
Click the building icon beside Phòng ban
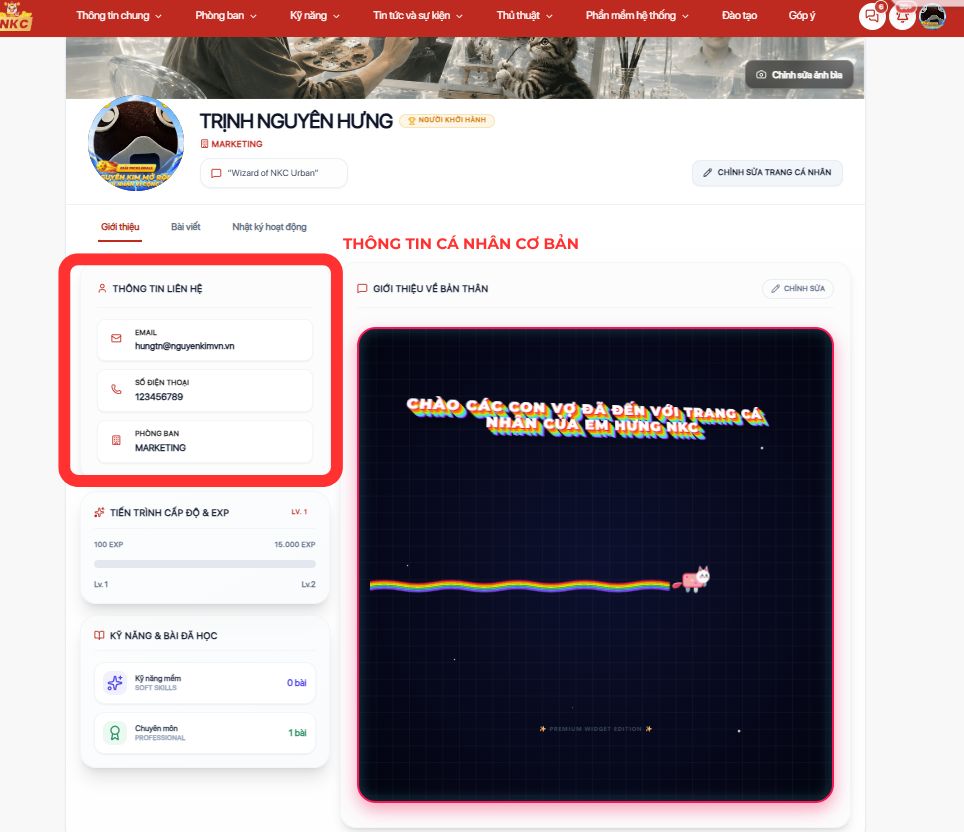116,440
